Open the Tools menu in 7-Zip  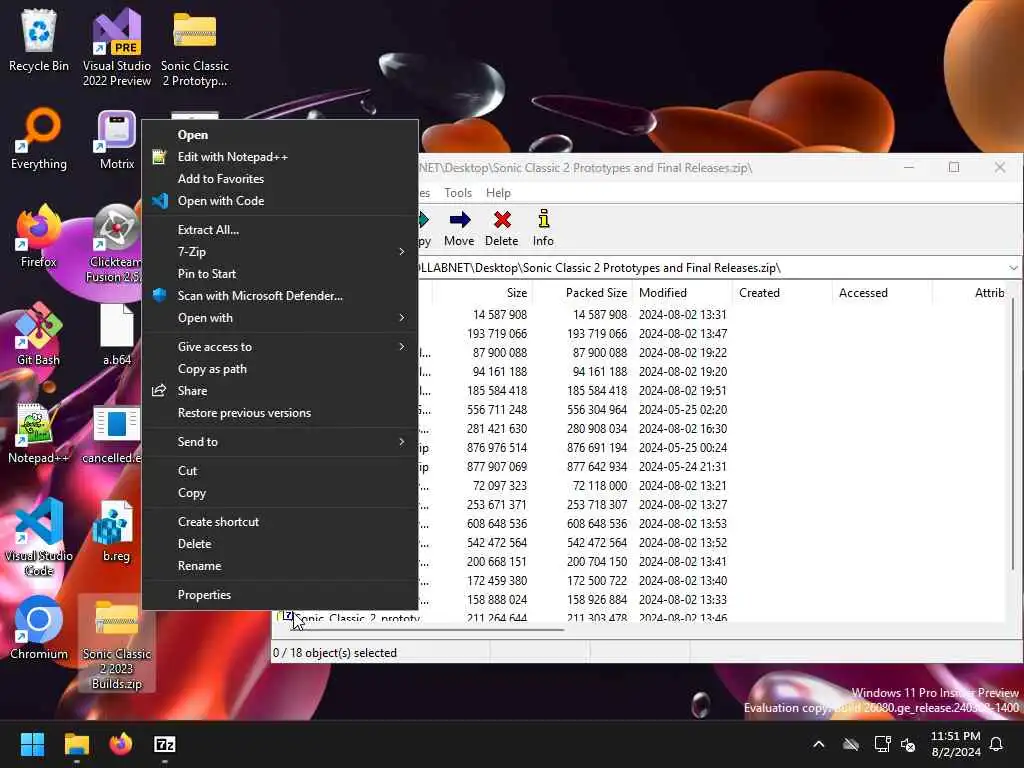458,193
